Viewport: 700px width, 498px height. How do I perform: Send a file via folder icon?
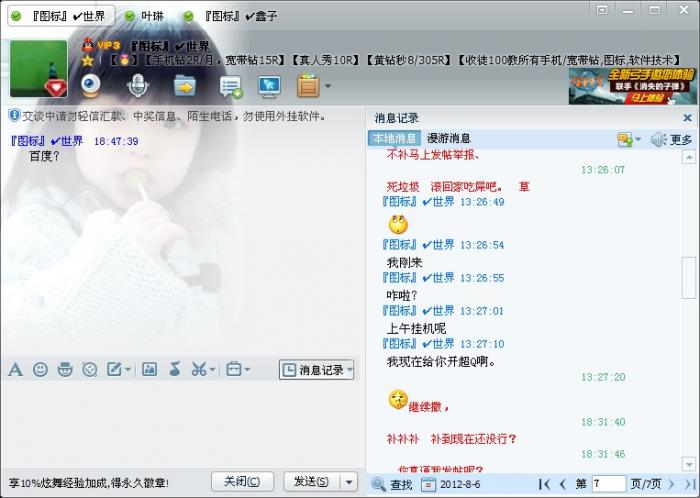click(184, 86)
